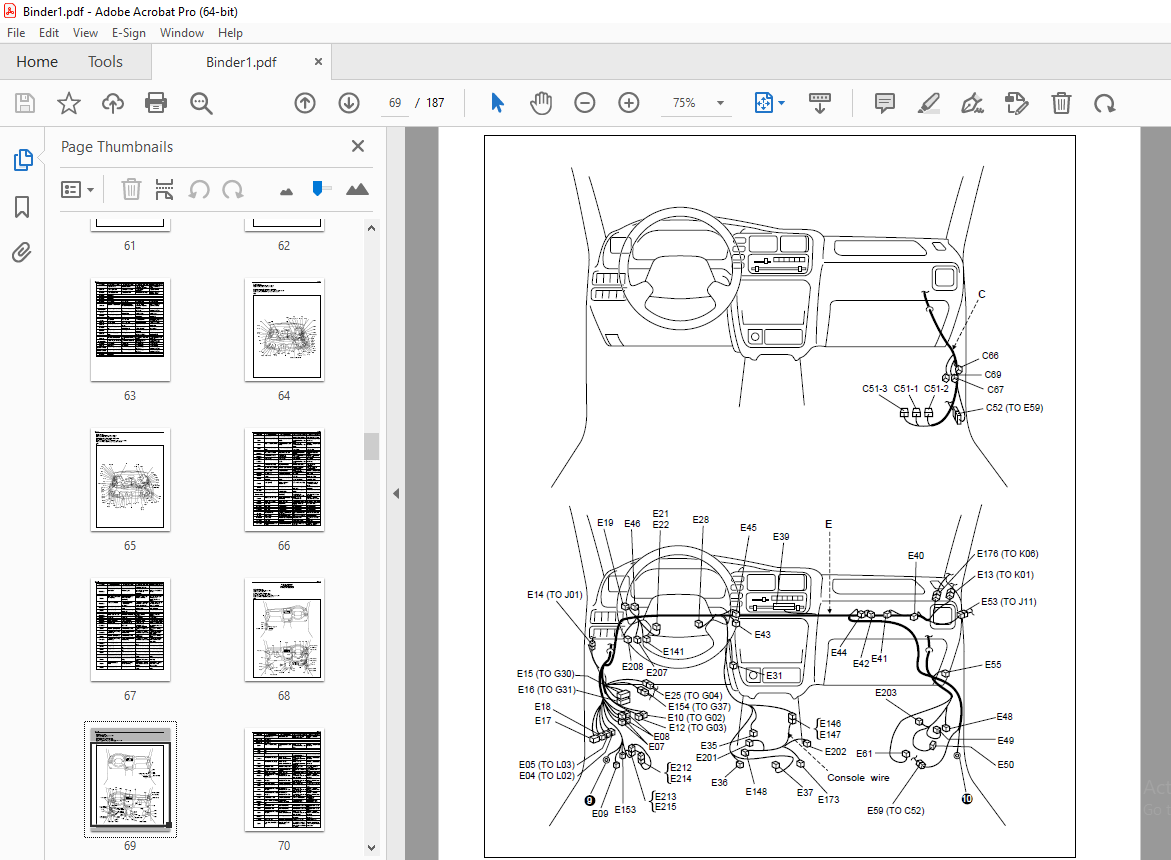Add a sticky note comment
This screenshot has height=860, width=1171.
(x=884, y=103)
